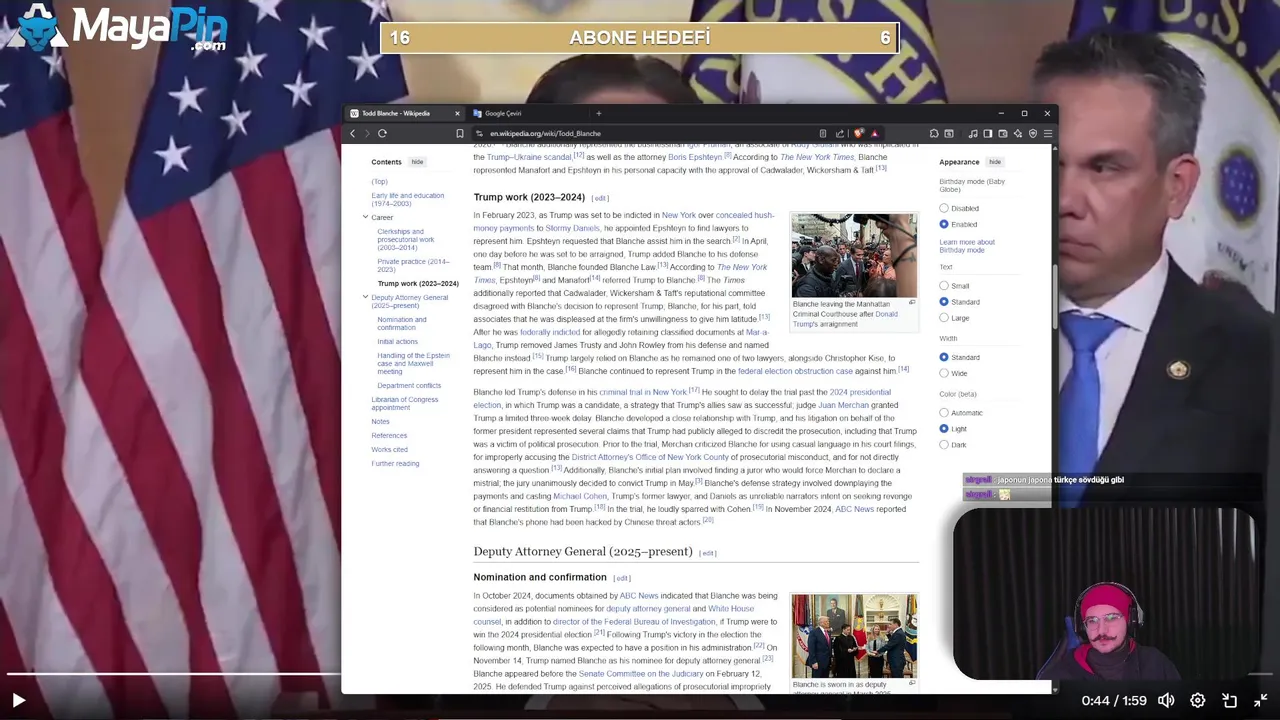Choose Small text size

944,286
